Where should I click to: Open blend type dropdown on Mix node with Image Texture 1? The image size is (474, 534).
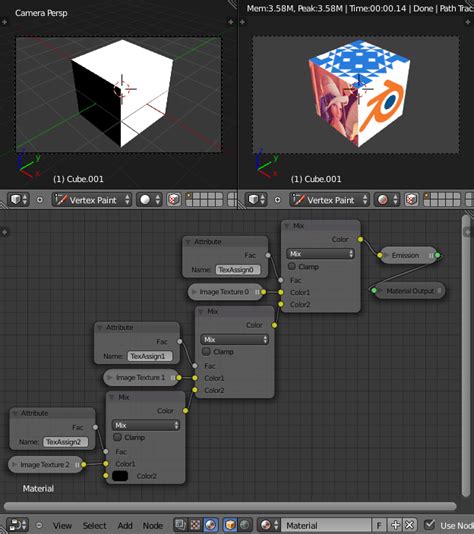[235, 339]
